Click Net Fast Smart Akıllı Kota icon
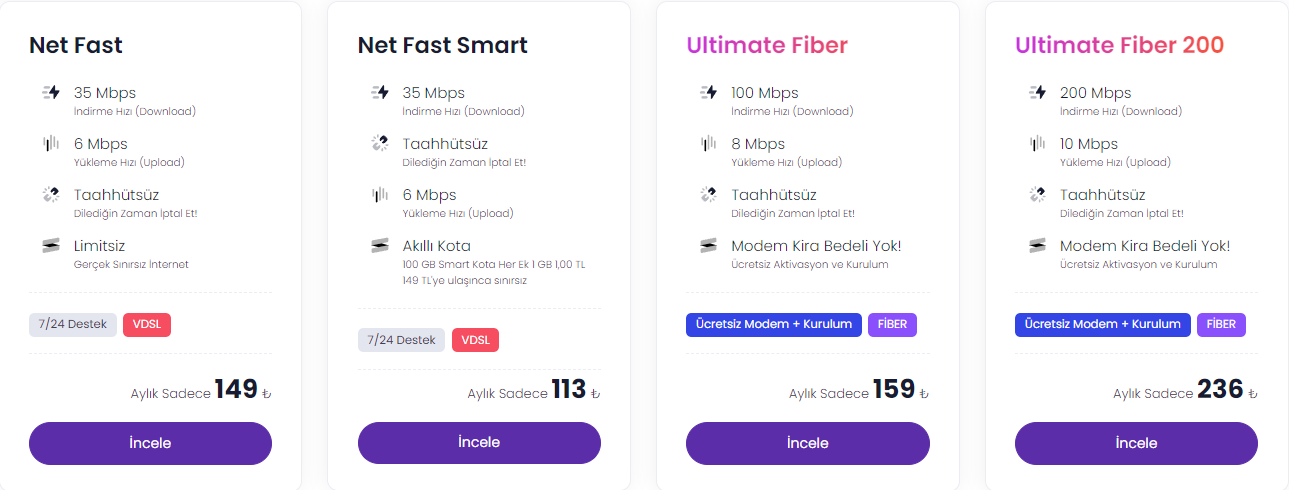Screen dimensions: 1289x490 380,246
